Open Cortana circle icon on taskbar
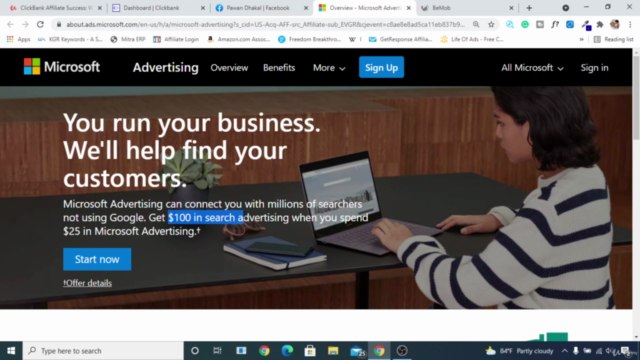The height and width of the screenshot is (360, 640). [195, 351]
